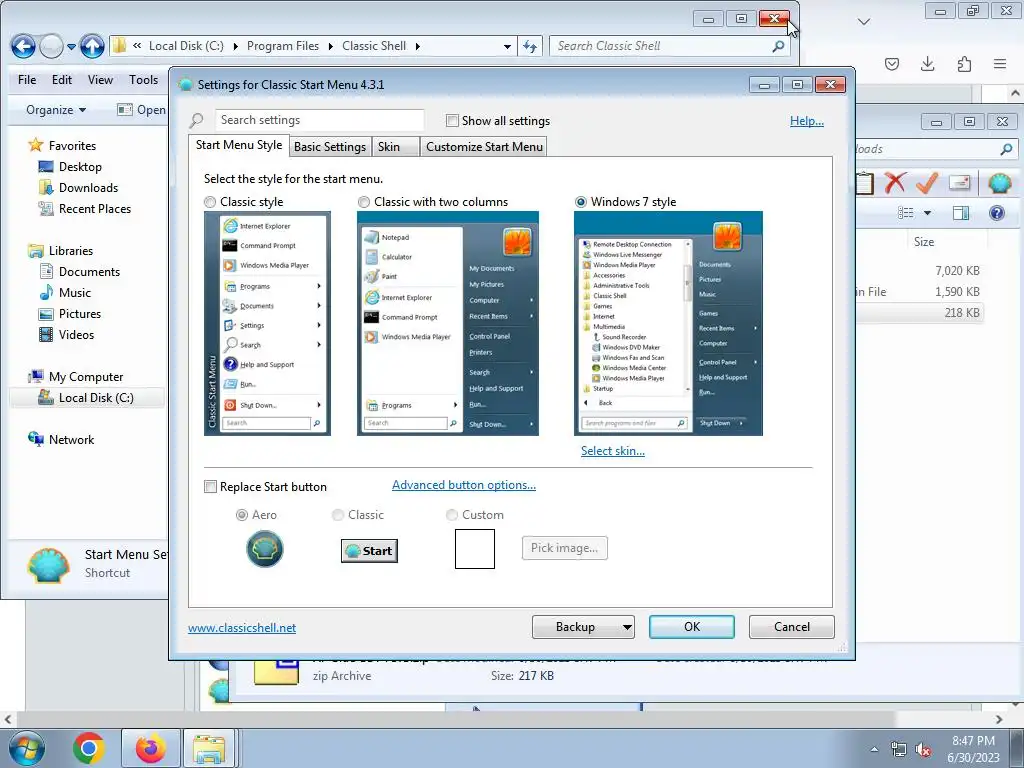Open Videos library in navigation pane
The height and width of the screenshot is (768, 1024).
point(76,334)
